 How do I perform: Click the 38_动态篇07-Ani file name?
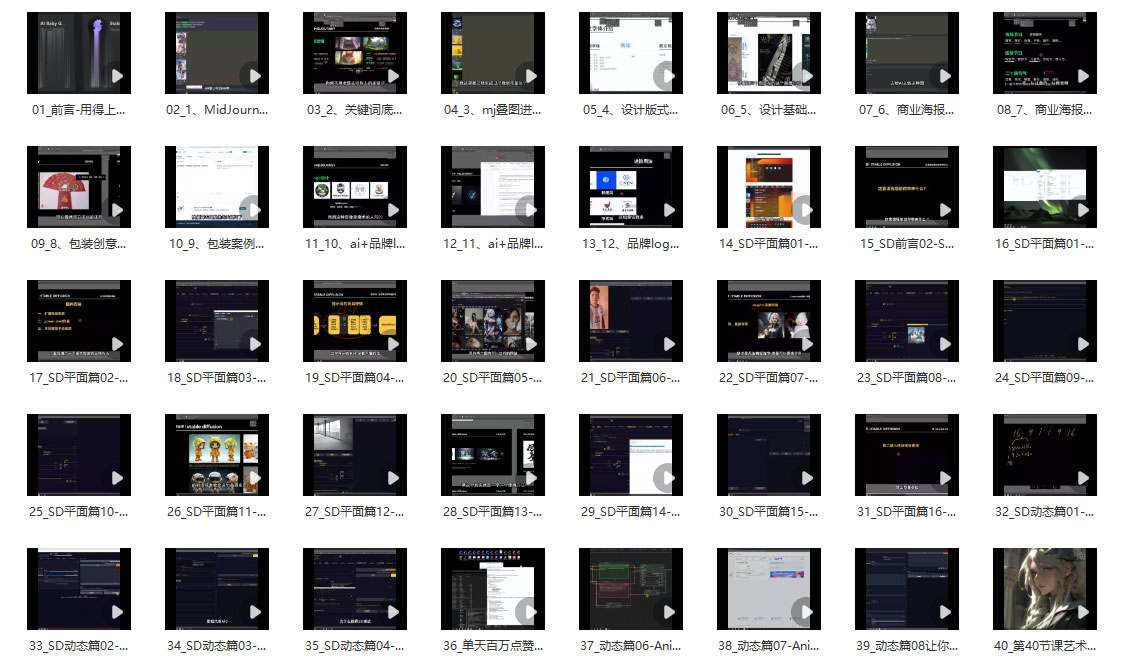(769, 646)
